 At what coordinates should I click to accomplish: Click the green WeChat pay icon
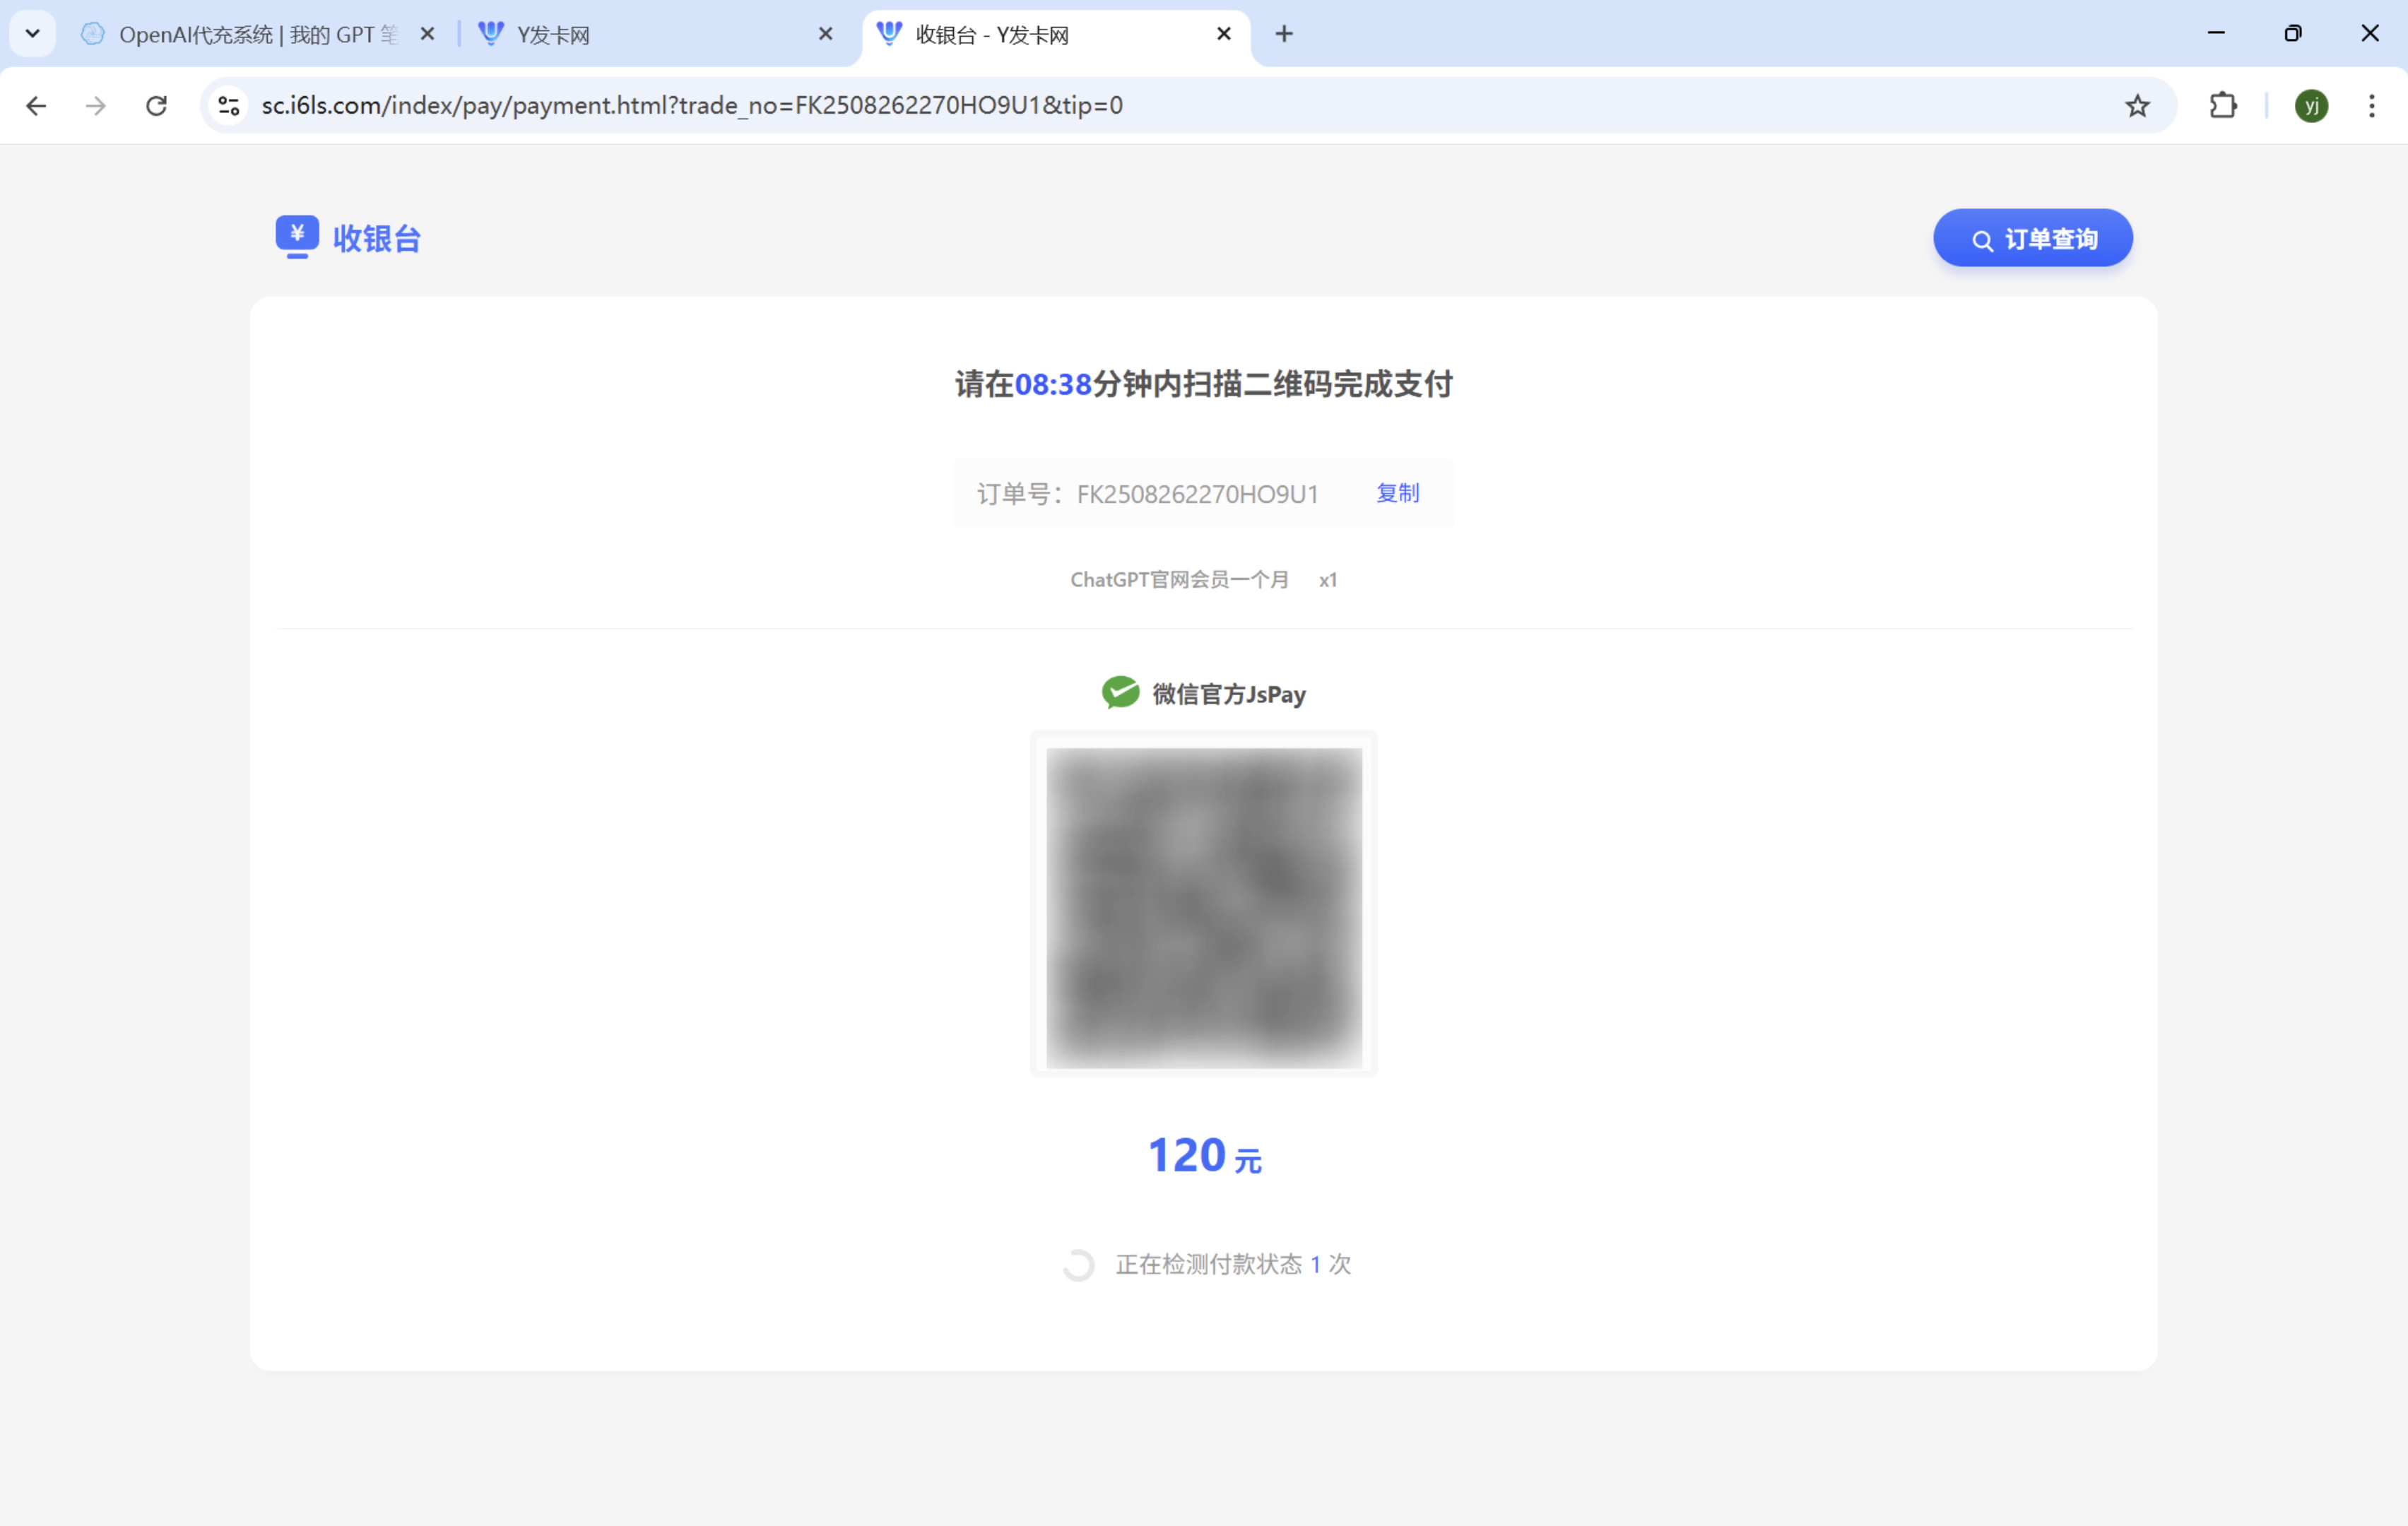(1120, 692)
